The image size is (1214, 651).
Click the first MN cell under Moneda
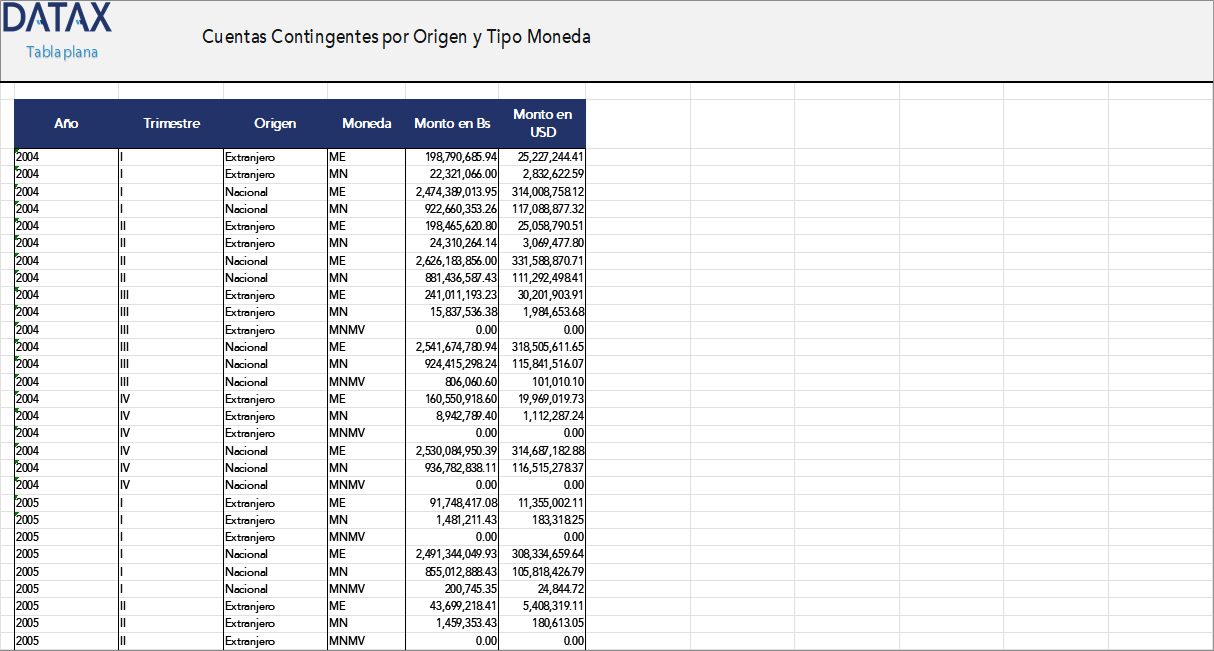(x=341, y=174)
